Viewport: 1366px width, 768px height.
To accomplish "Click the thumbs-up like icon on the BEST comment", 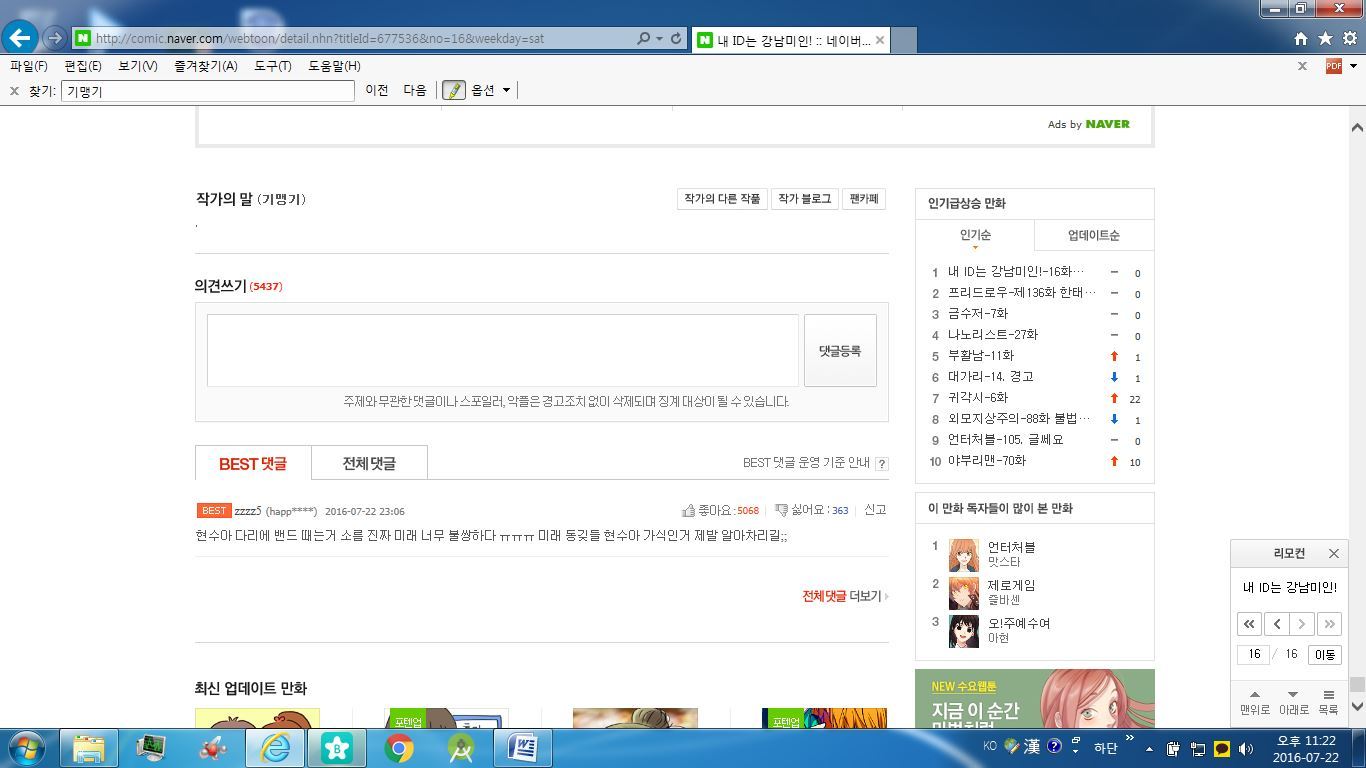I will tap(688, 510).
